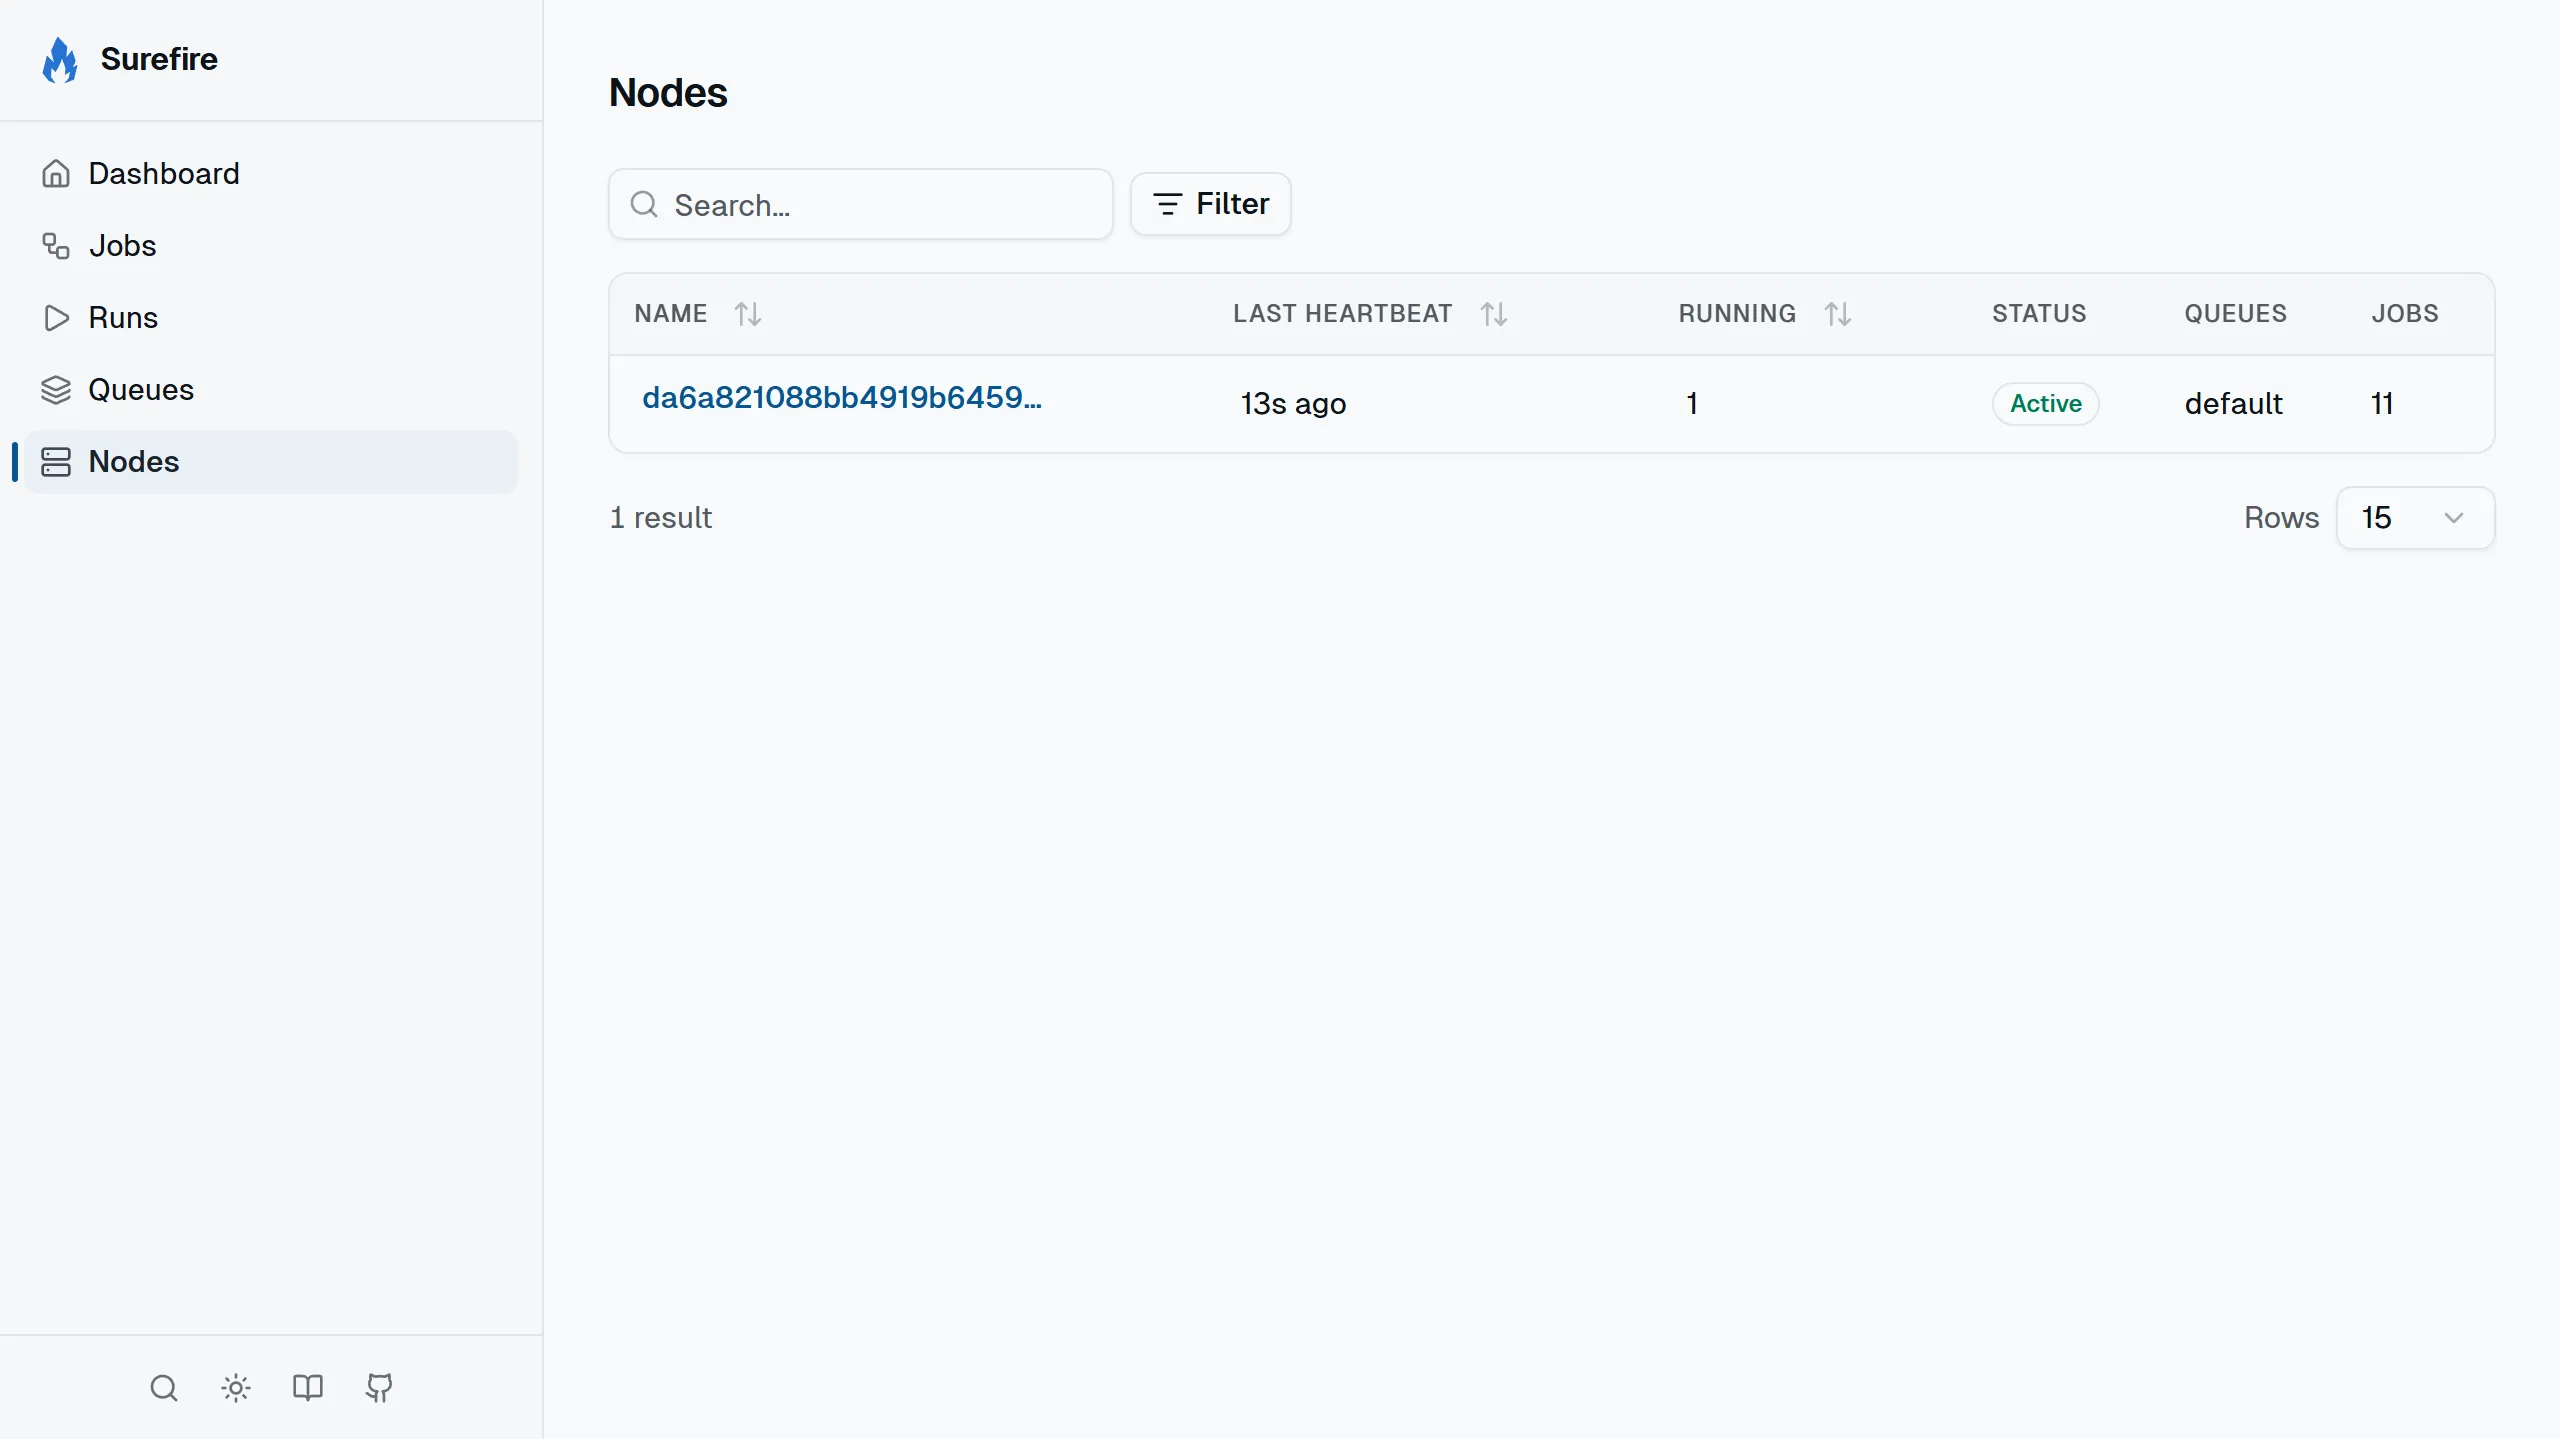The width and height of the screenshot is (2560, 1439).
Task: Select the Jobs section in sidebar
Action: (122, 245)
